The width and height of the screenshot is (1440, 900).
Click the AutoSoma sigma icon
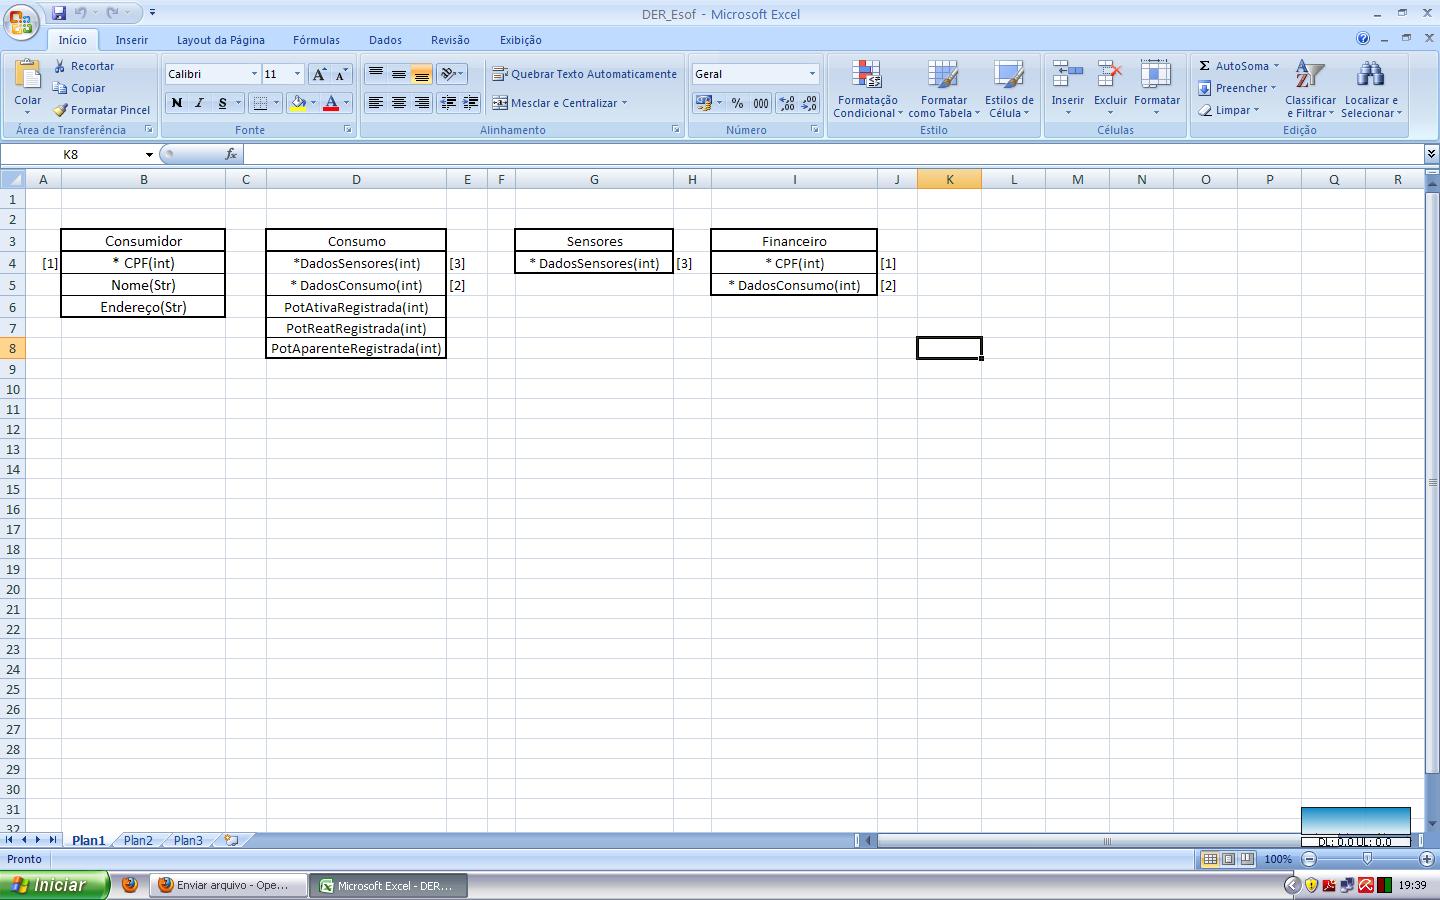(1205, 66)
